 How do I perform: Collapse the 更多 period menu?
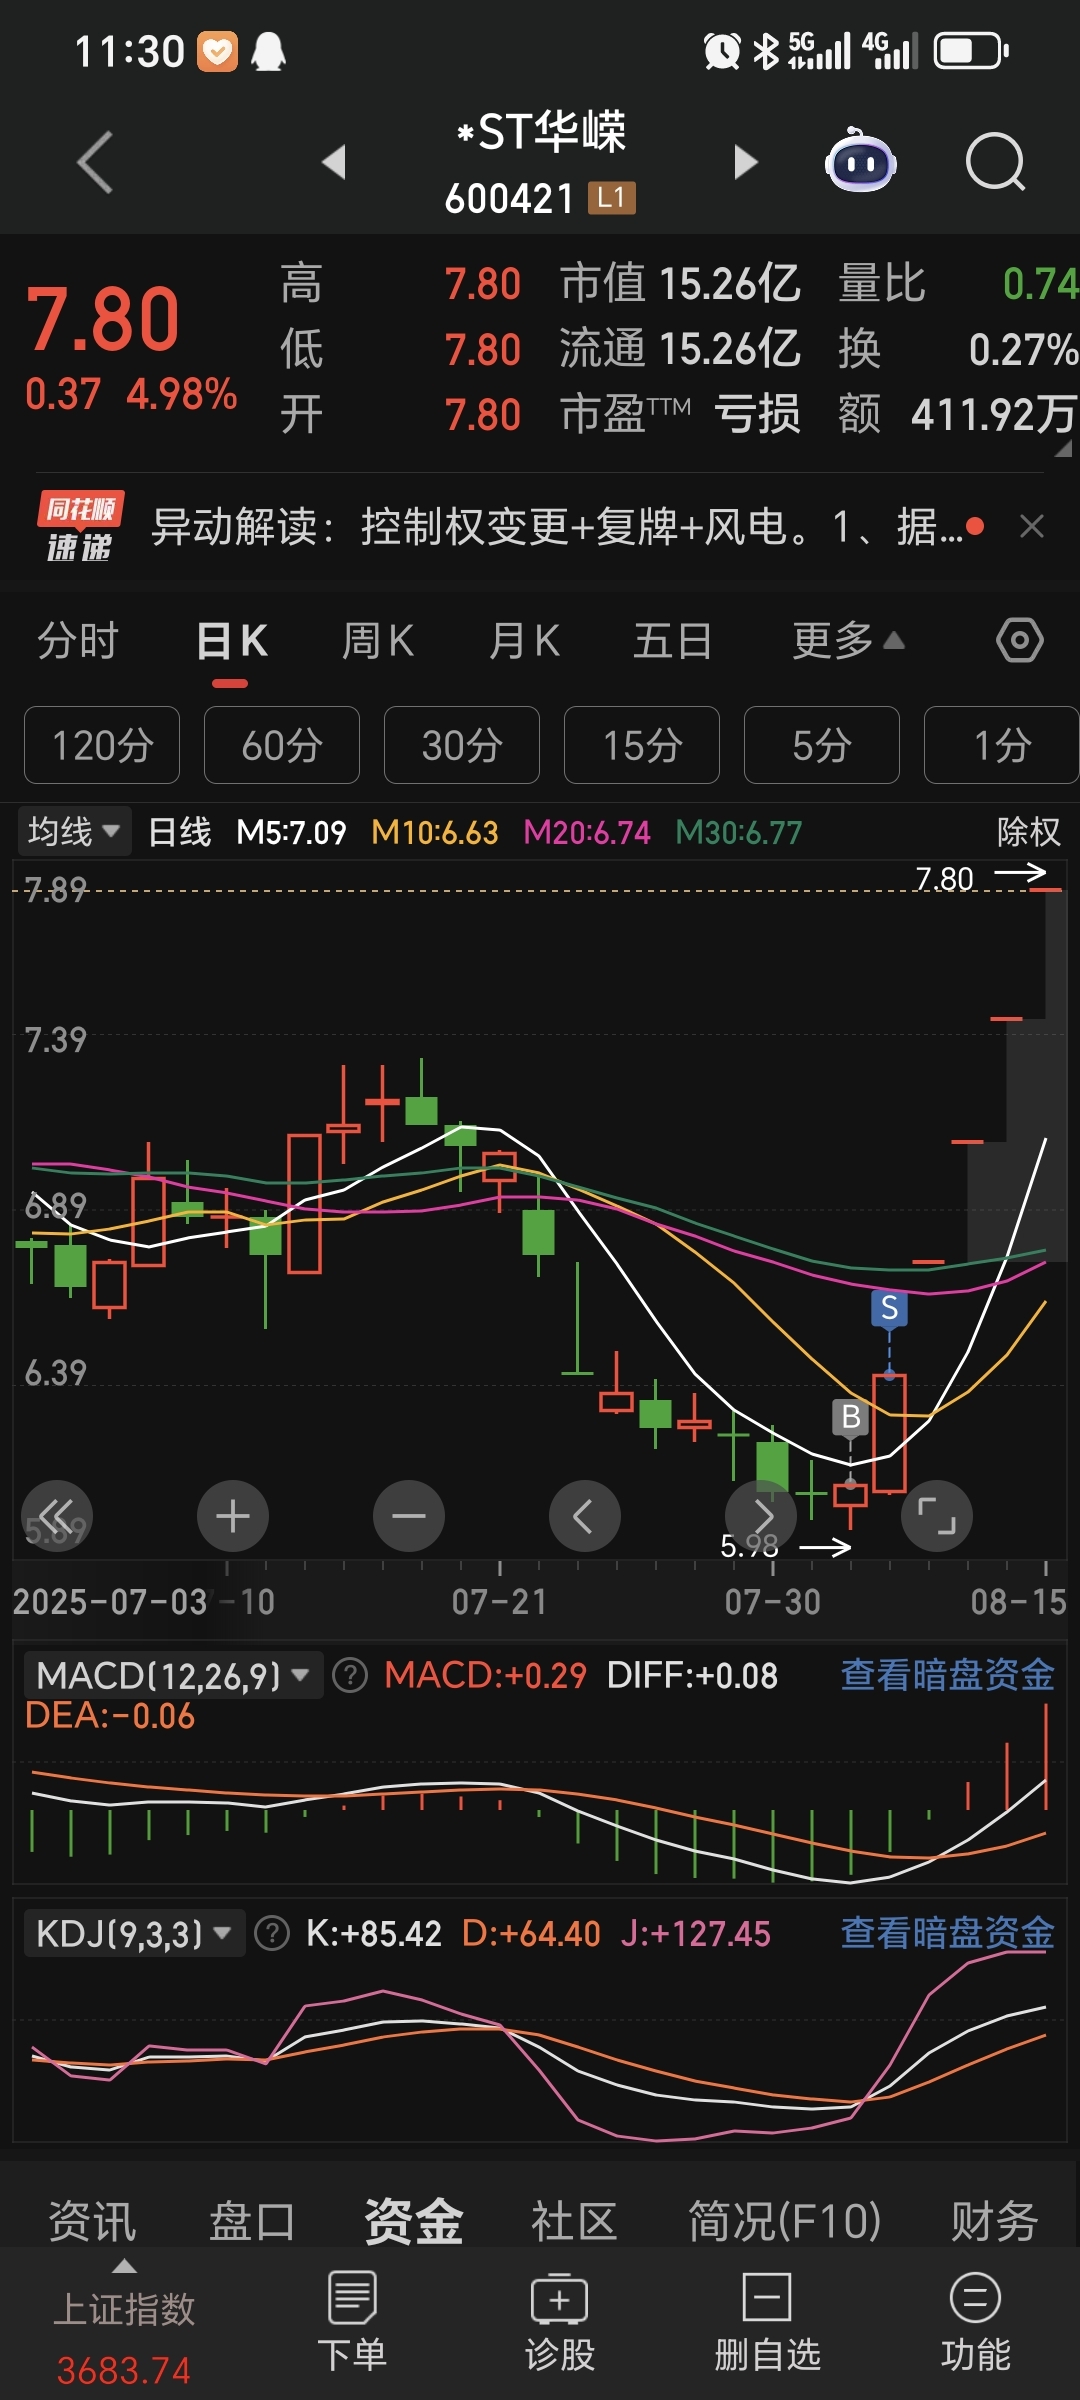(x=848, y=641)
